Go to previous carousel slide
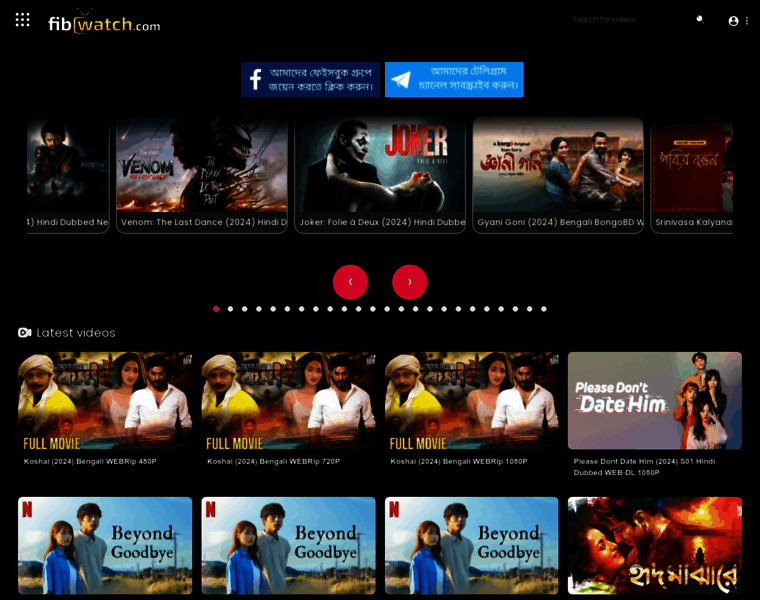Viewport: 760px width, 600px height. coord(350,282)
